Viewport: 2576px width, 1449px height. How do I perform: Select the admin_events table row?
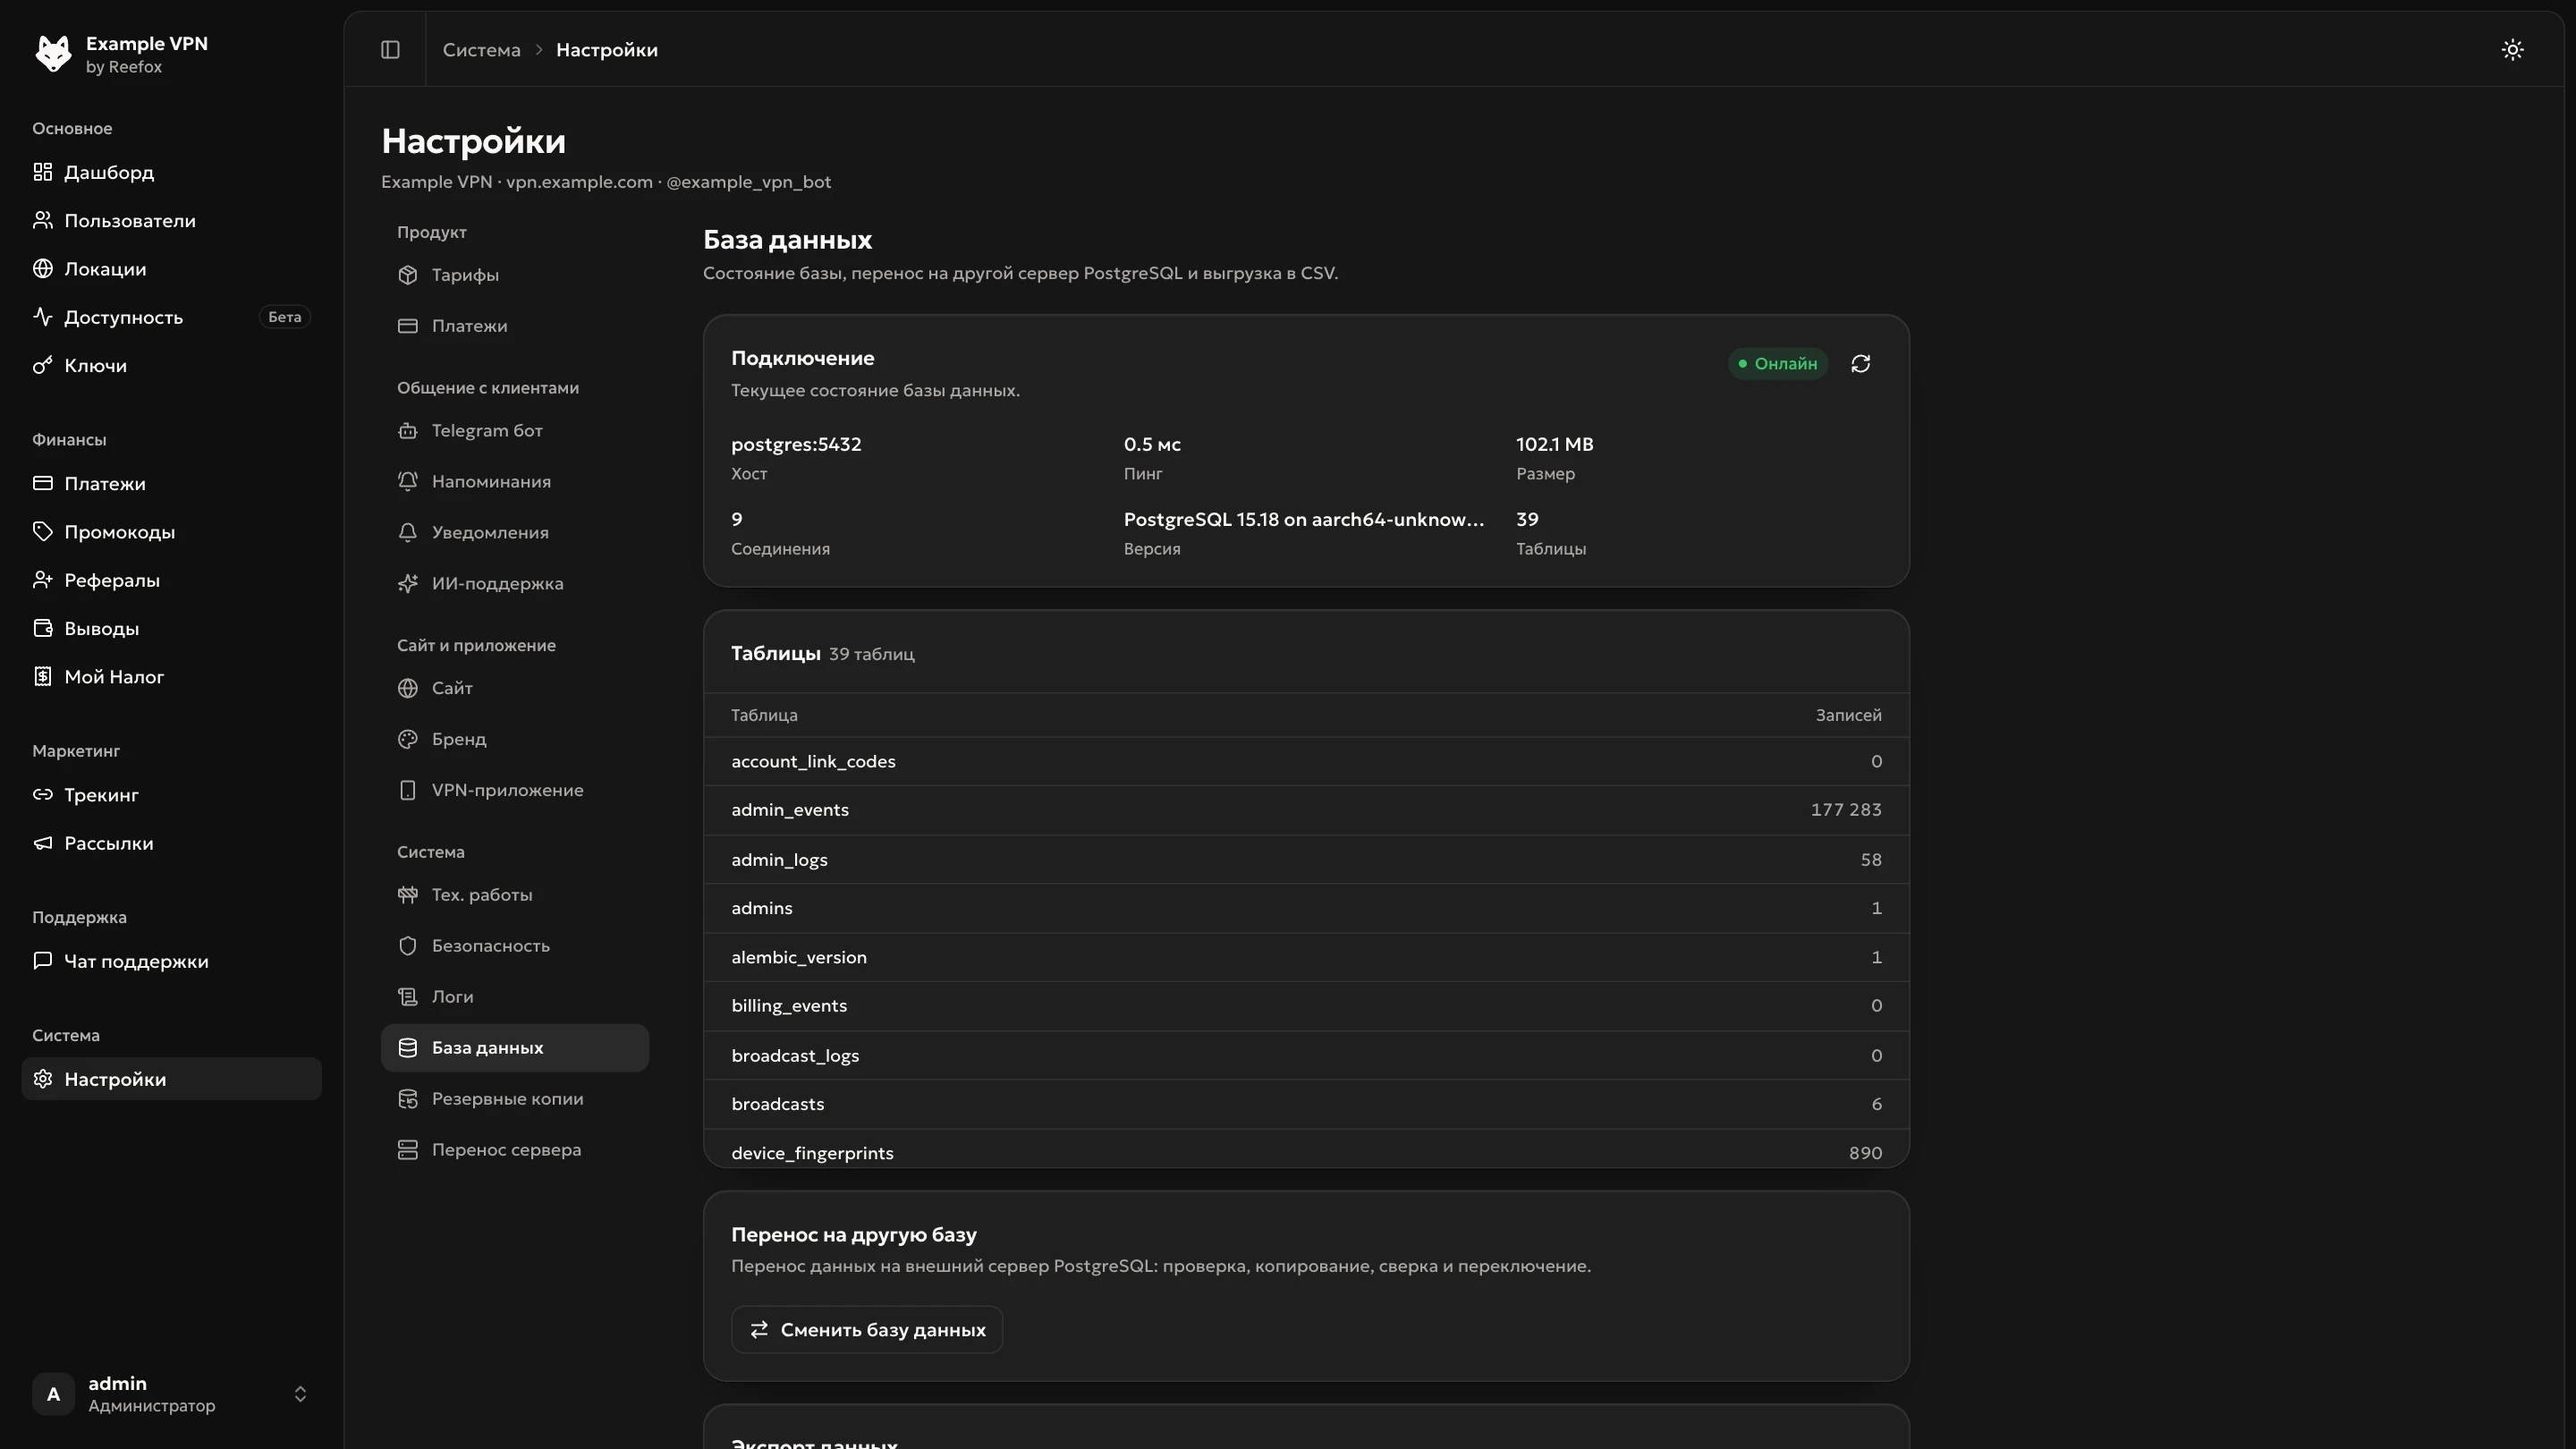[x=1306, y=810]
